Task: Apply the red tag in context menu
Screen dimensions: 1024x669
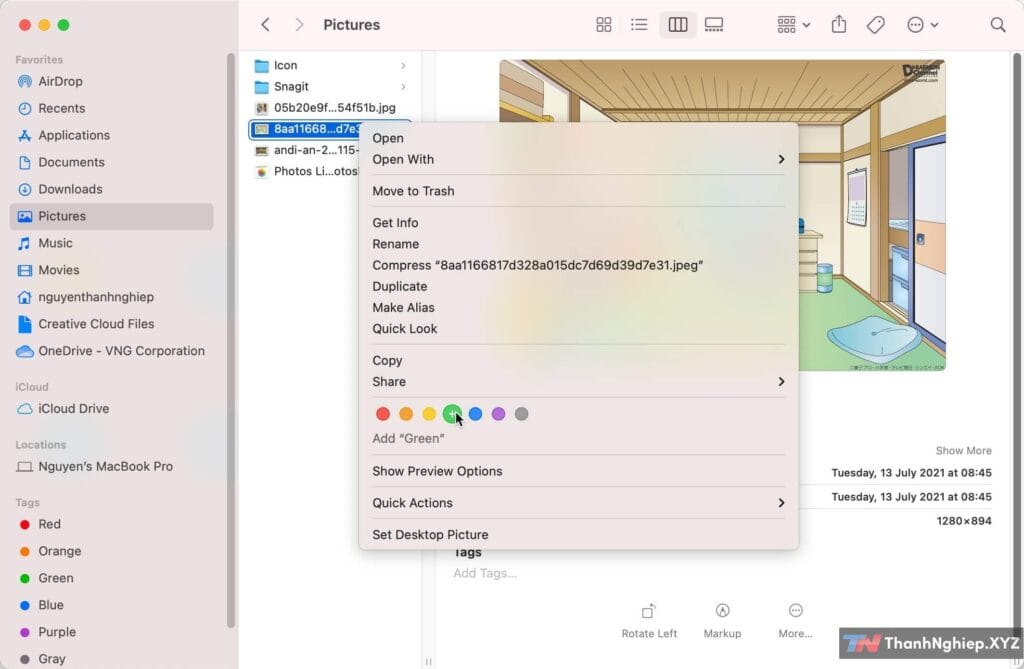Action: [383, 414]
